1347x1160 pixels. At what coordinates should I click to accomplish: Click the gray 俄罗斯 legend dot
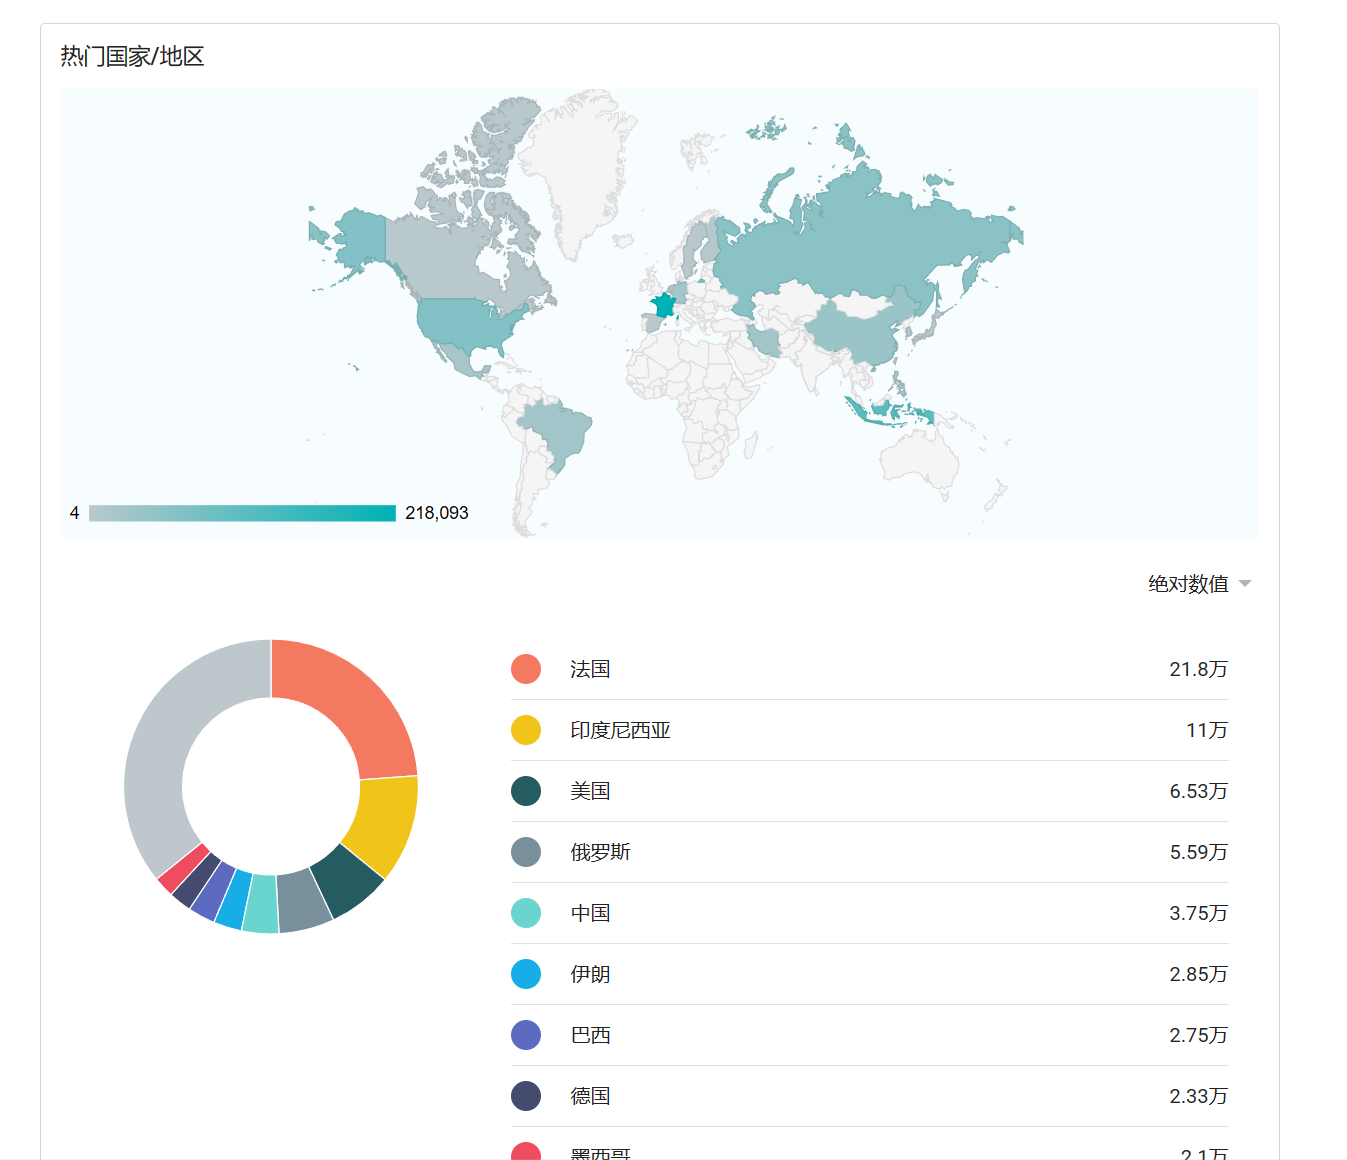point(526,852)
